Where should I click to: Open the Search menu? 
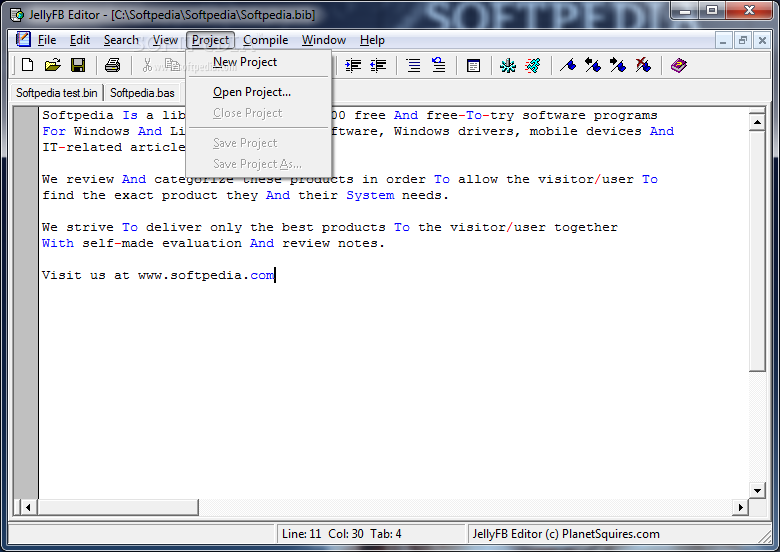click(x=121, y=40)
